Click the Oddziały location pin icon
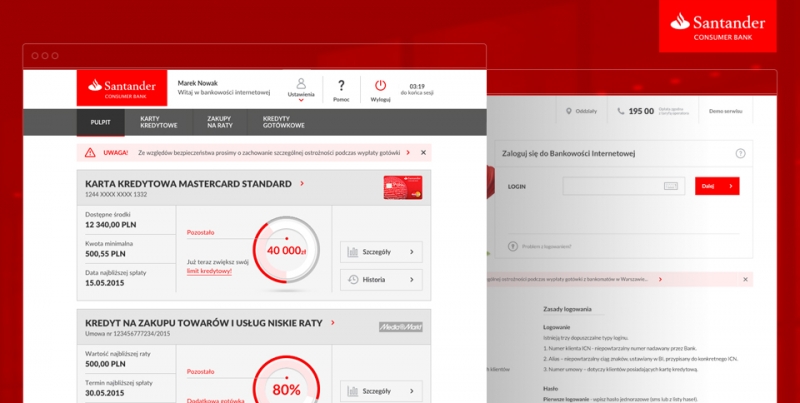 [569, 111]
